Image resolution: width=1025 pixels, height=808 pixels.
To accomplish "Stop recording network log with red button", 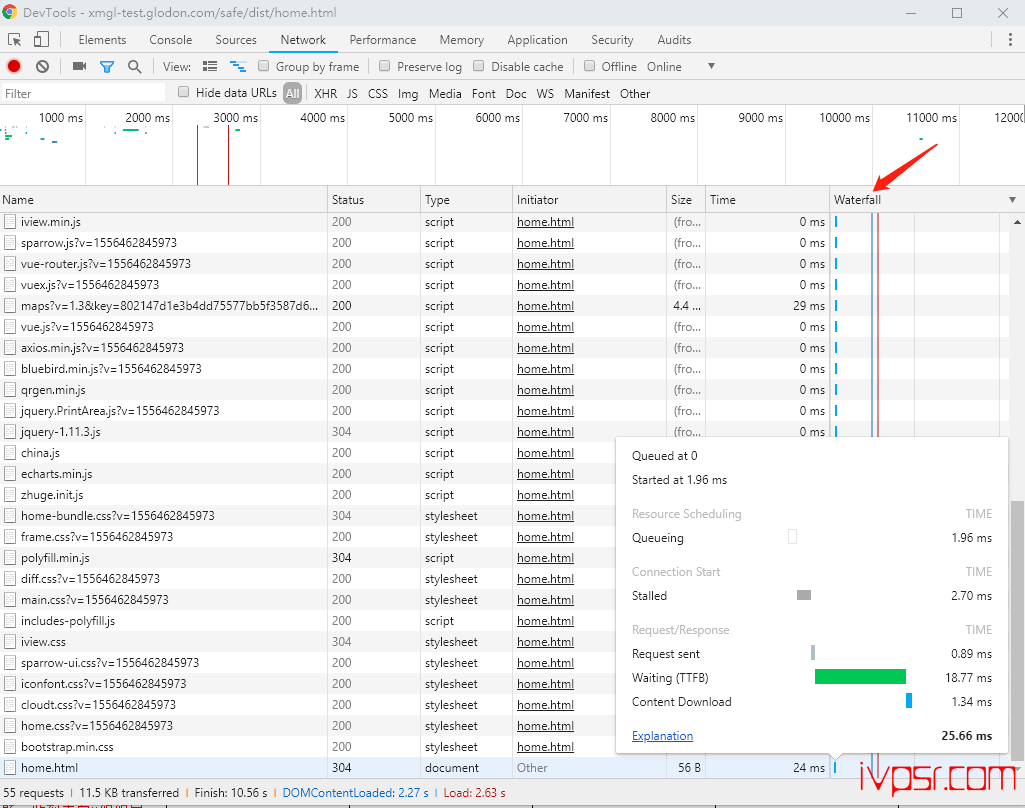I will [14, 67].
